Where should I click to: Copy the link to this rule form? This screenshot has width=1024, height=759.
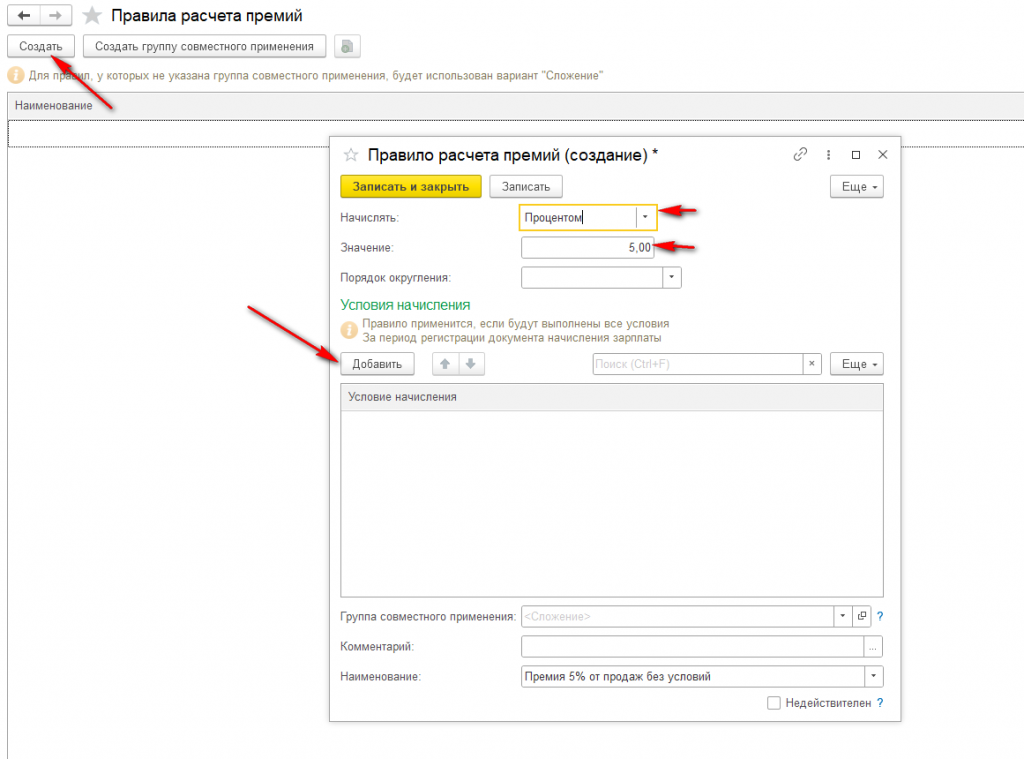coord(800,154)
